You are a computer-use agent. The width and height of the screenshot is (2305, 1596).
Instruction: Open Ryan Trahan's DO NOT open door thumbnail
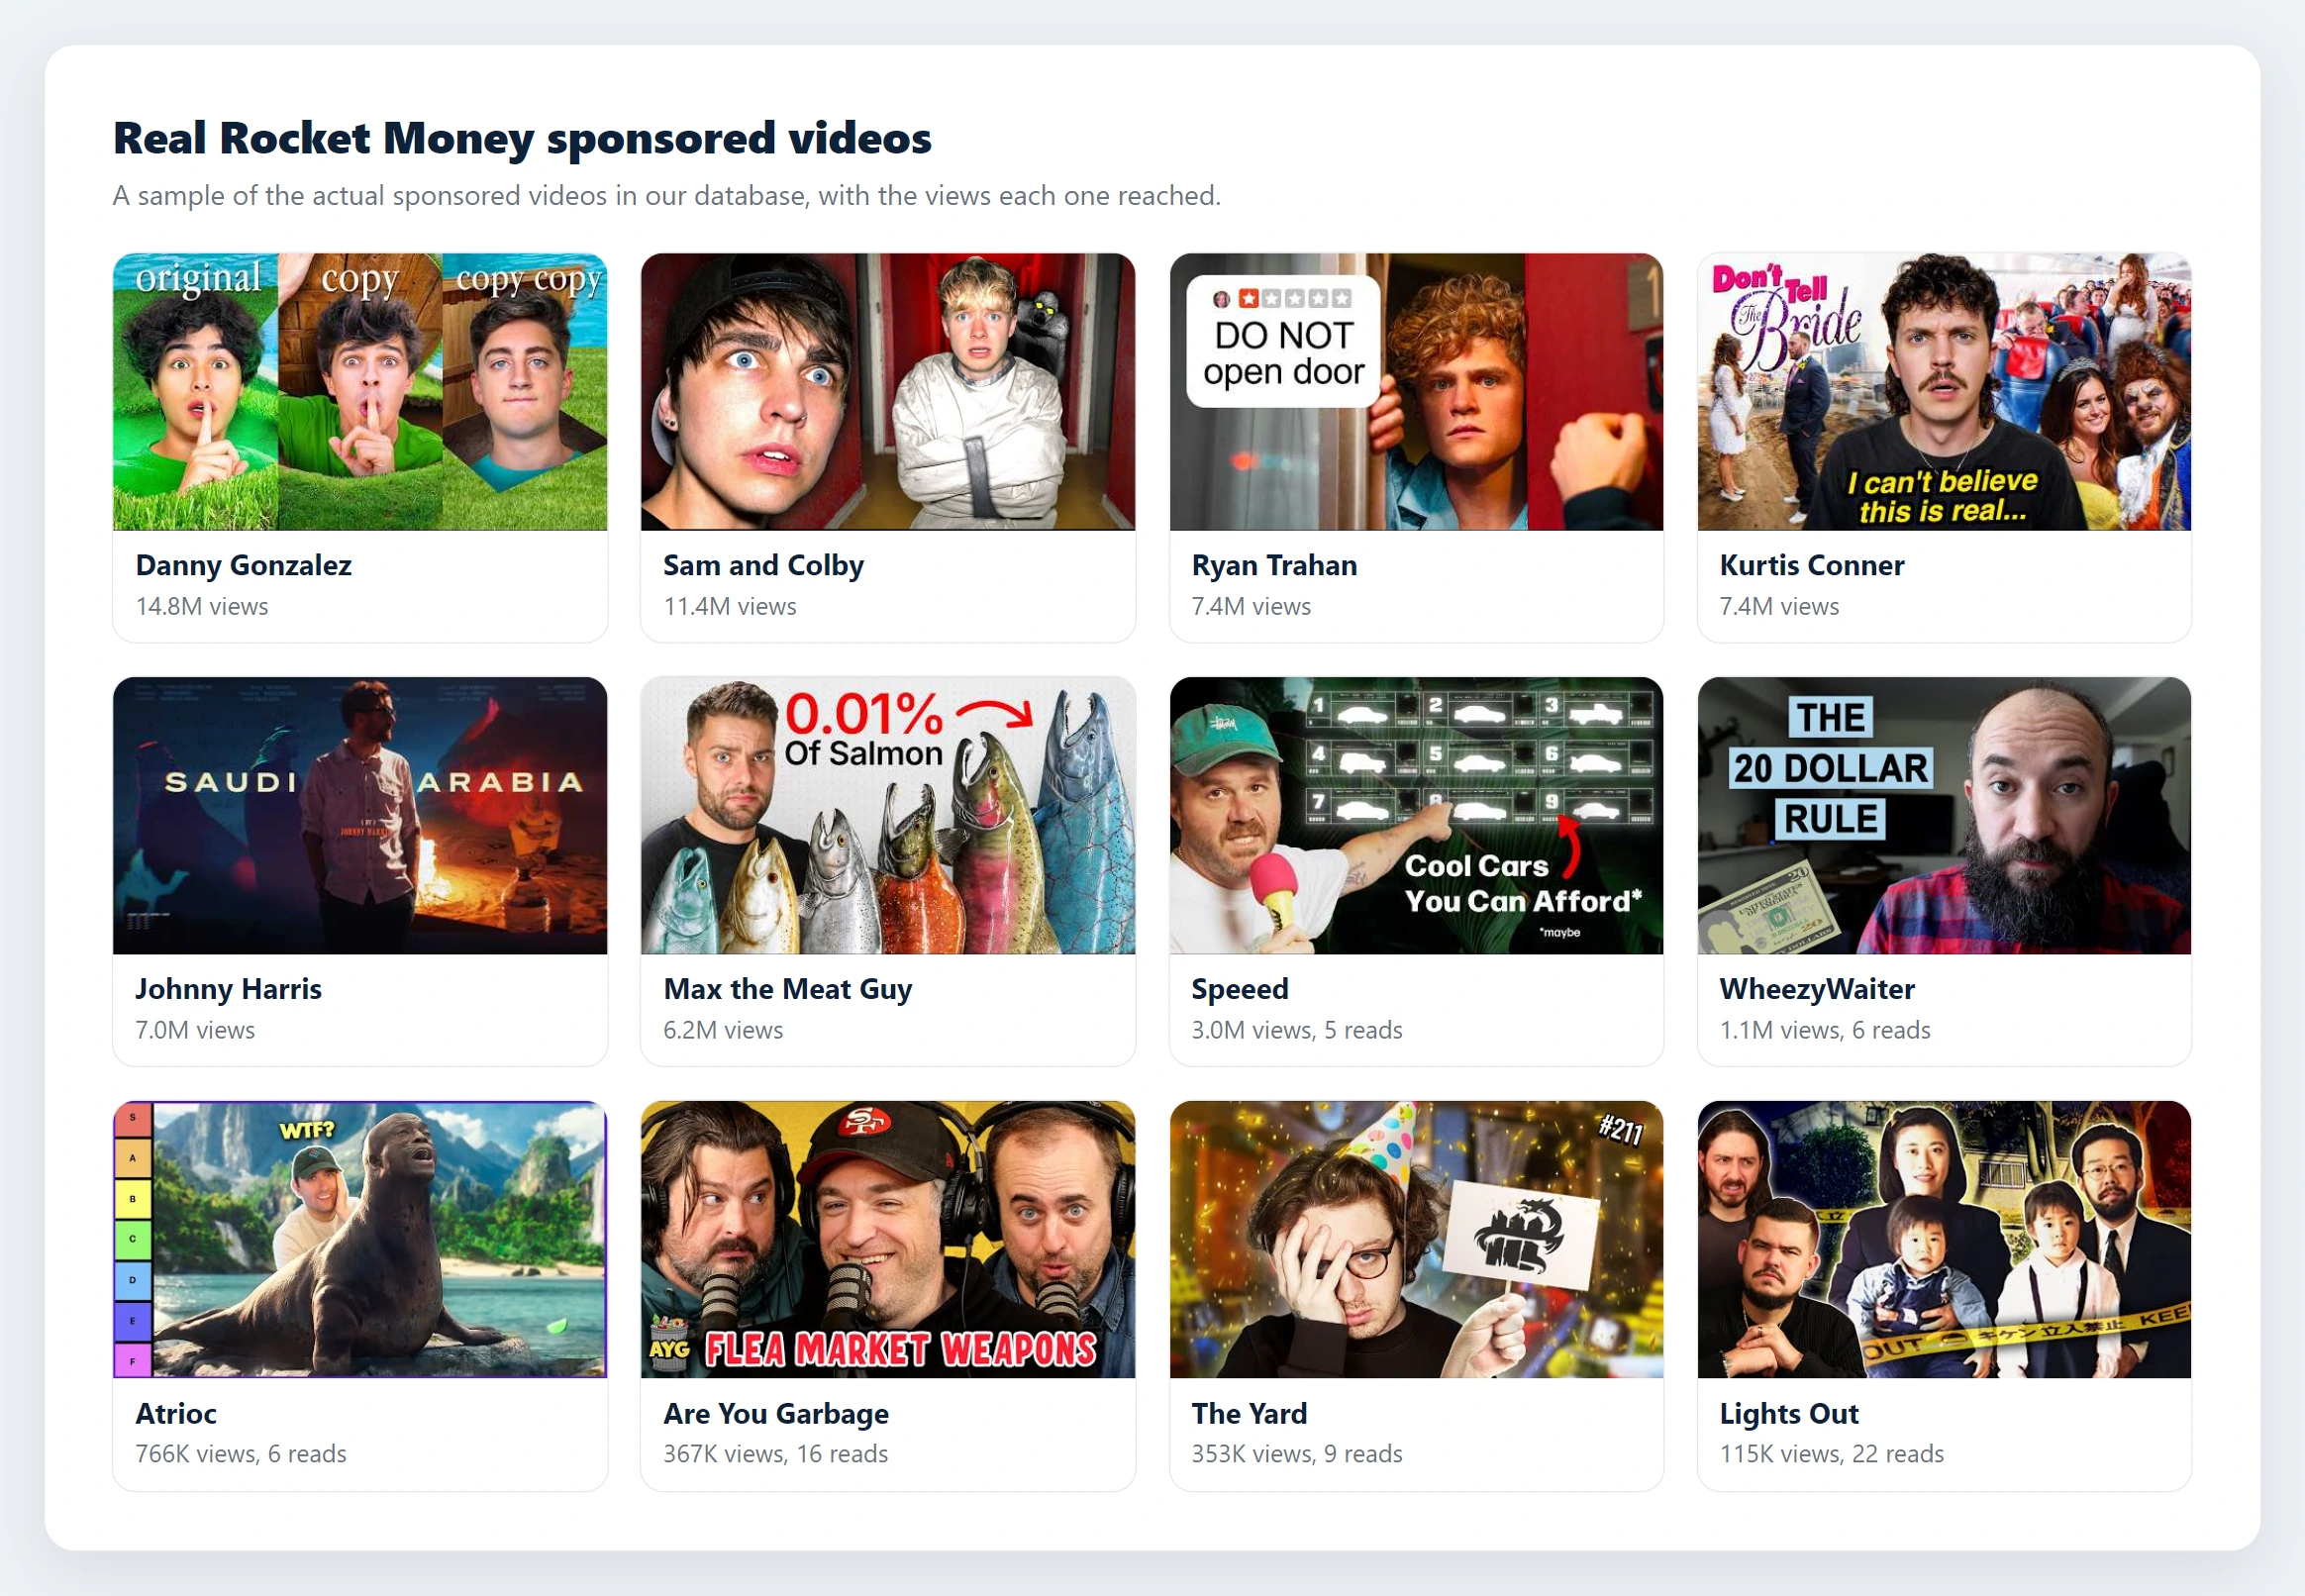1416,391
